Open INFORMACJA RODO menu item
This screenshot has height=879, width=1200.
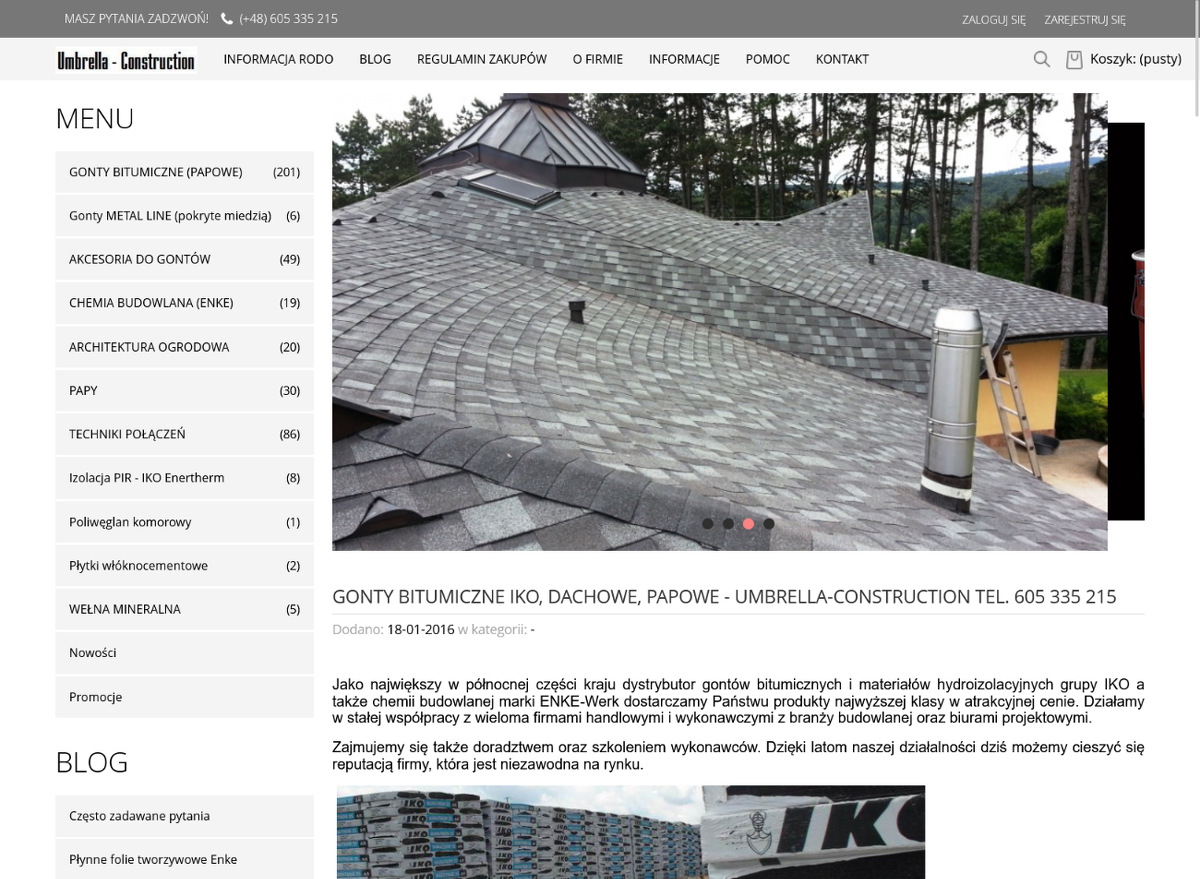pos(278,59)
